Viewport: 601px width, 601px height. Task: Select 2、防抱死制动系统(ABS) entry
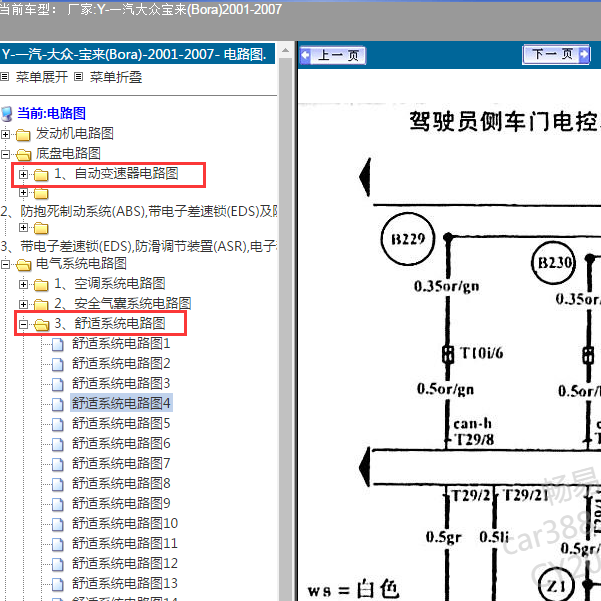[x=139, y=211]
